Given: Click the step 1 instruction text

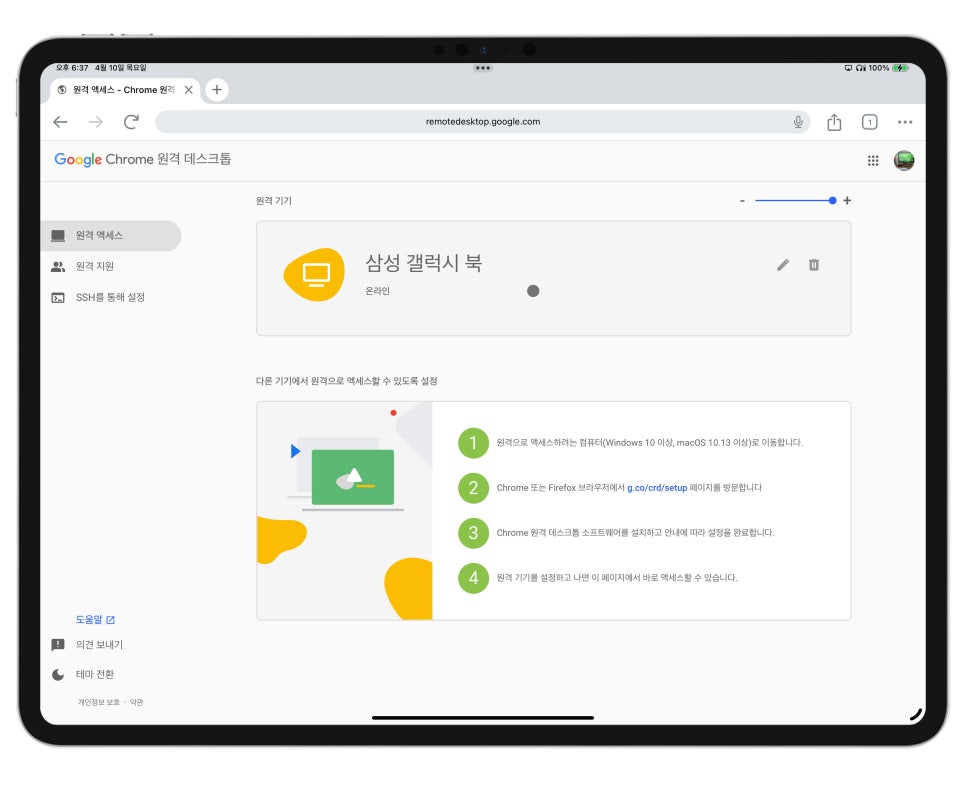Looking at the screenshot, I should click(x=649, y=443).
